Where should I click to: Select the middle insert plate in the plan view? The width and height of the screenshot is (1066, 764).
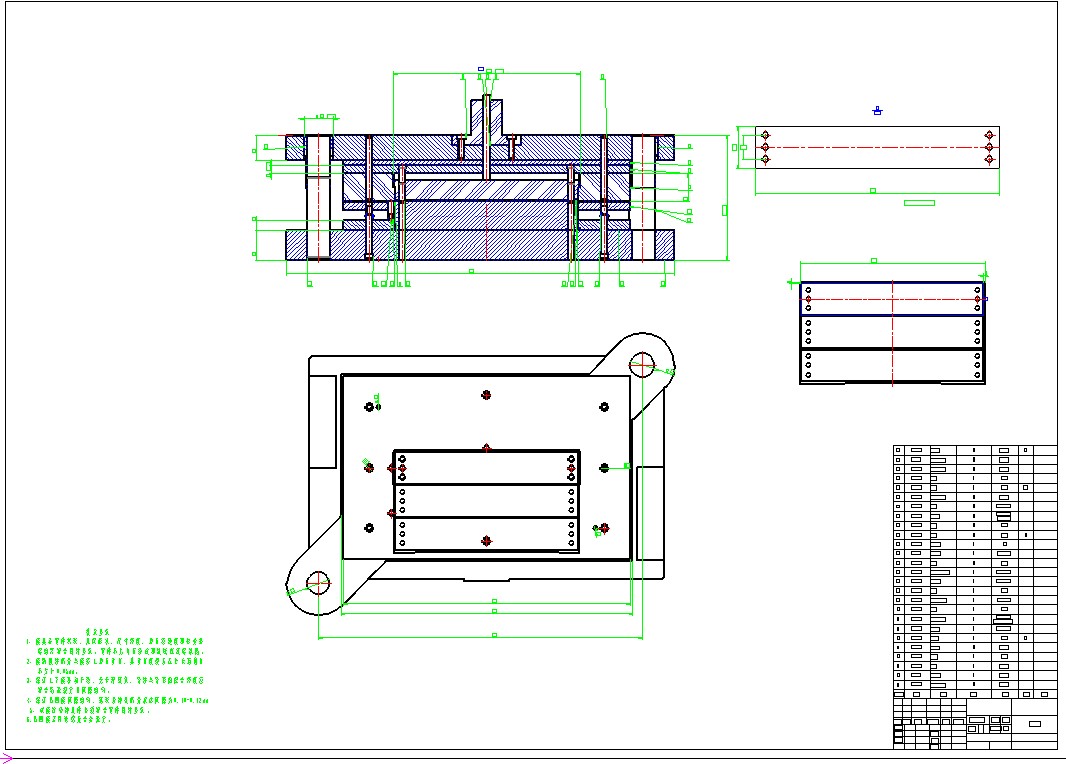[x=486, y=501]
